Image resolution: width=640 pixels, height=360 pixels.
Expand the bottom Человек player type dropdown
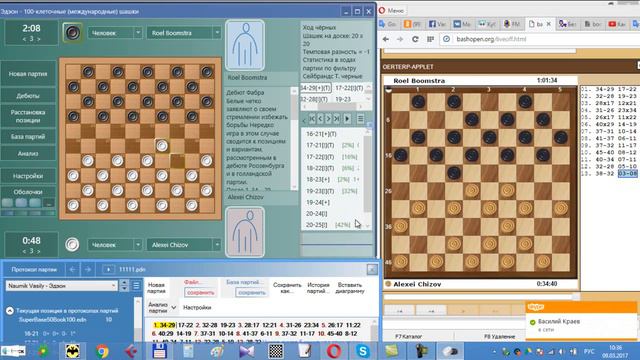point(138,244)
